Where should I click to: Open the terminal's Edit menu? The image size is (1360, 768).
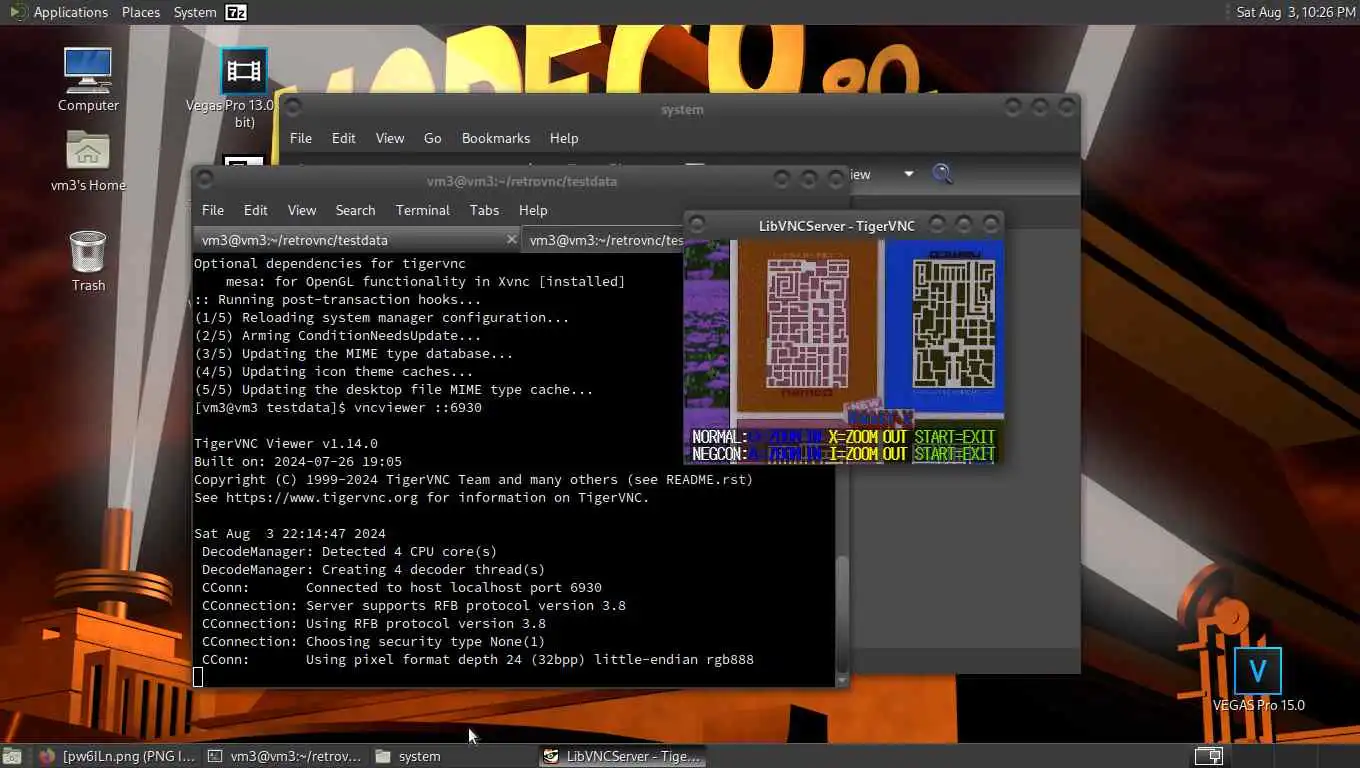256,210
